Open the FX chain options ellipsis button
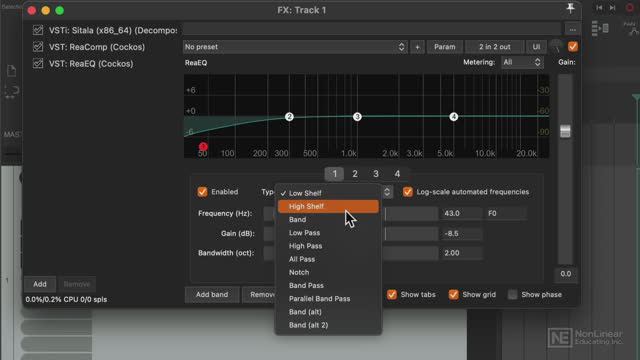 573,29
